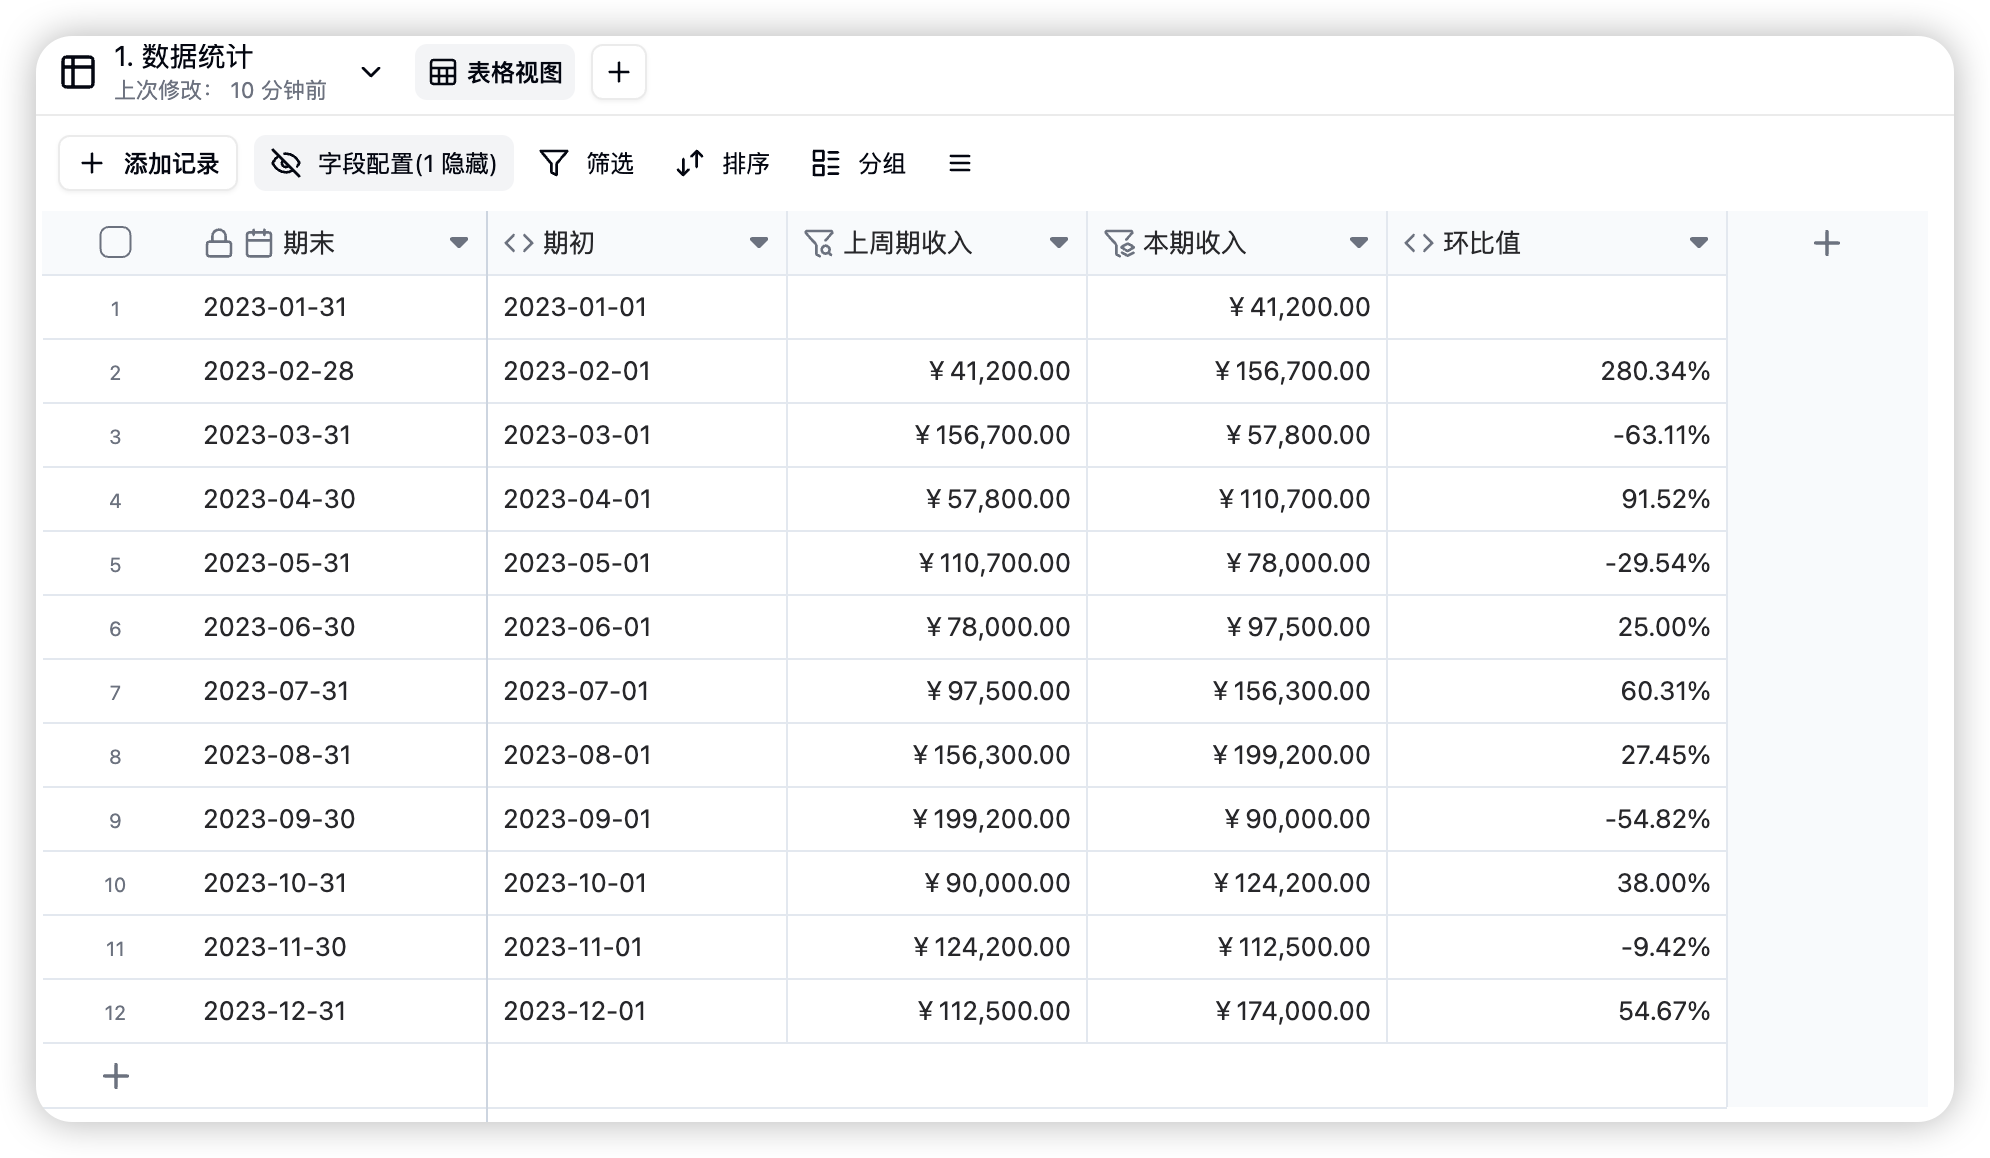This screenshot has width=1990, height=1158.
Task: Add a new view with the plus tab
Action: pyautogui.click(x=618, y=71)
